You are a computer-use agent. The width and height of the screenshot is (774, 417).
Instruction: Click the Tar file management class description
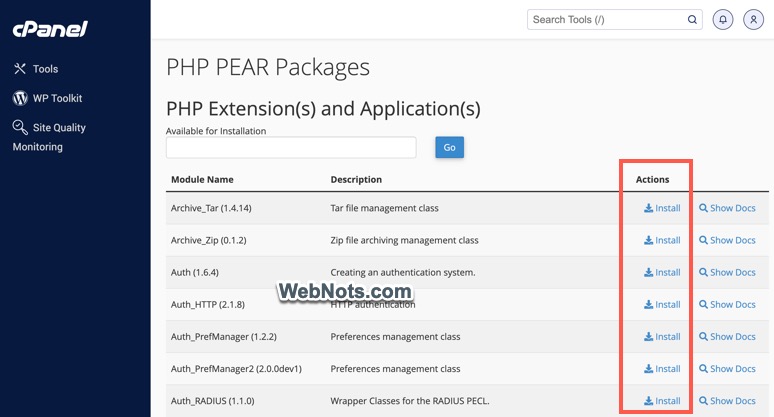(385, 208)
